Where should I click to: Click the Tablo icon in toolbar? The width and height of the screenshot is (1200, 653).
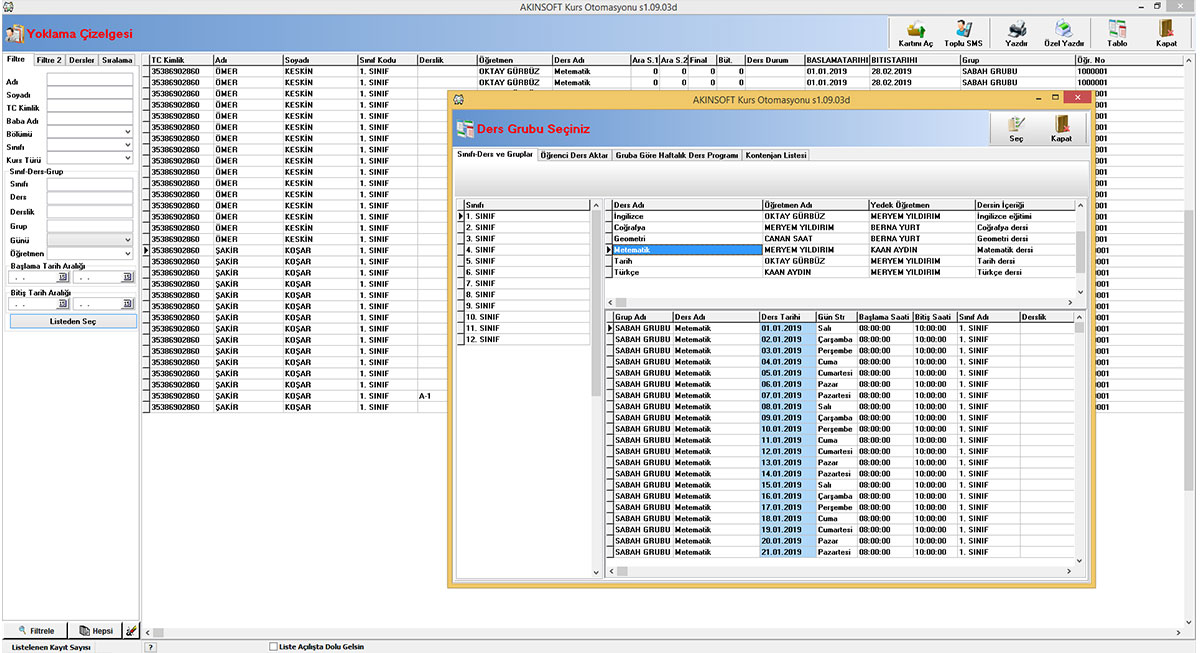pyautogui.click(x=1117, y=34)
